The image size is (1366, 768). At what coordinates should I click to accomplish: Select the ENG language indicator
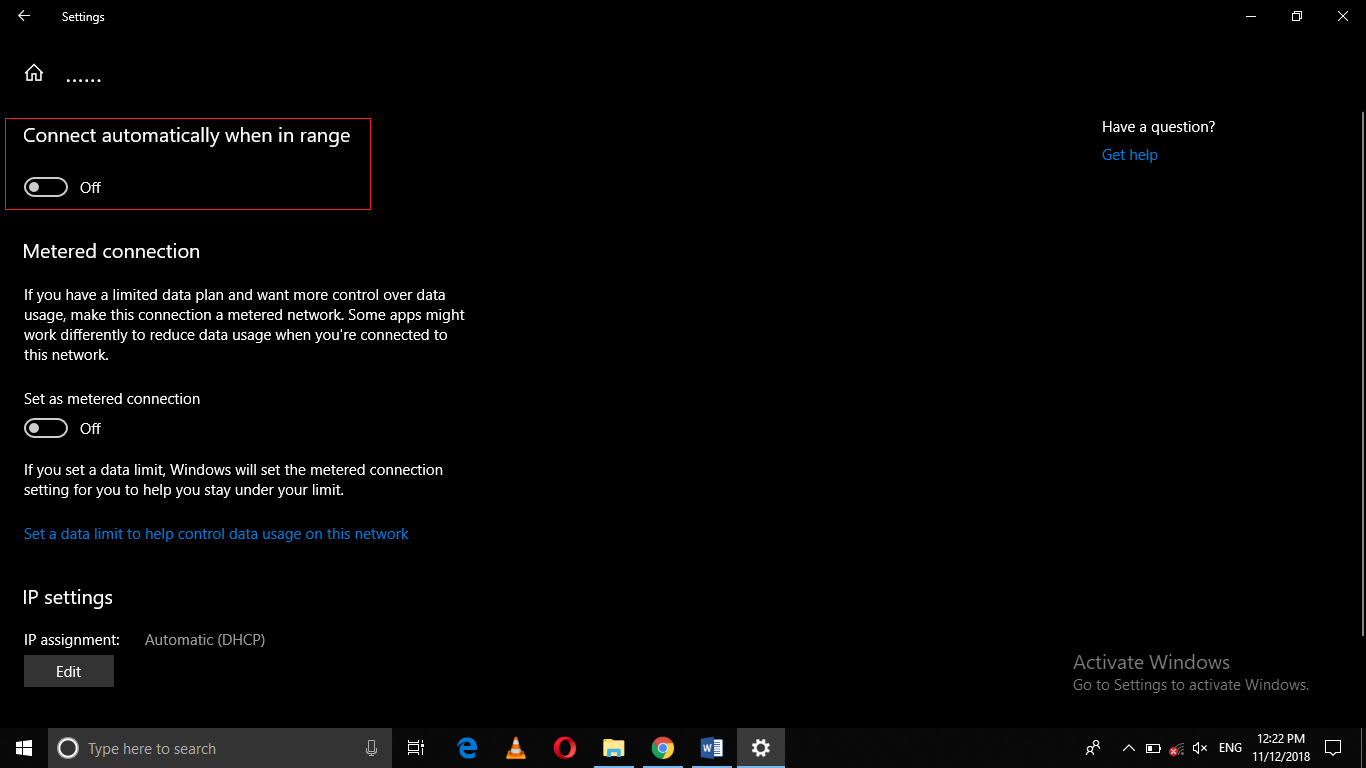click(x=1229, y=747)
